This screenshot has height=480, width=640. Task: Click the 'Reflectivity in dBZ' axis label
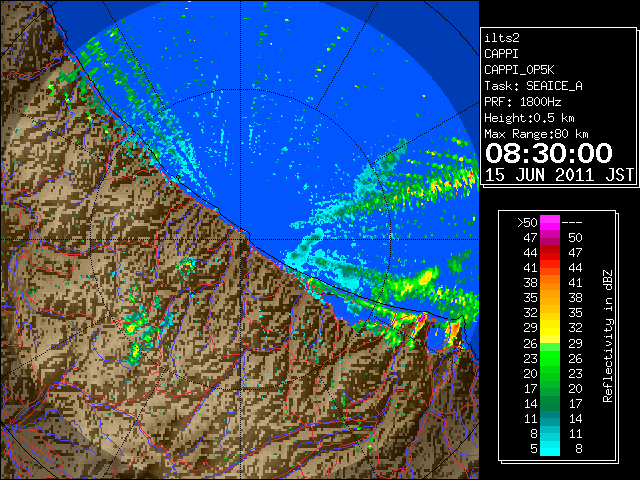[608, 336]
